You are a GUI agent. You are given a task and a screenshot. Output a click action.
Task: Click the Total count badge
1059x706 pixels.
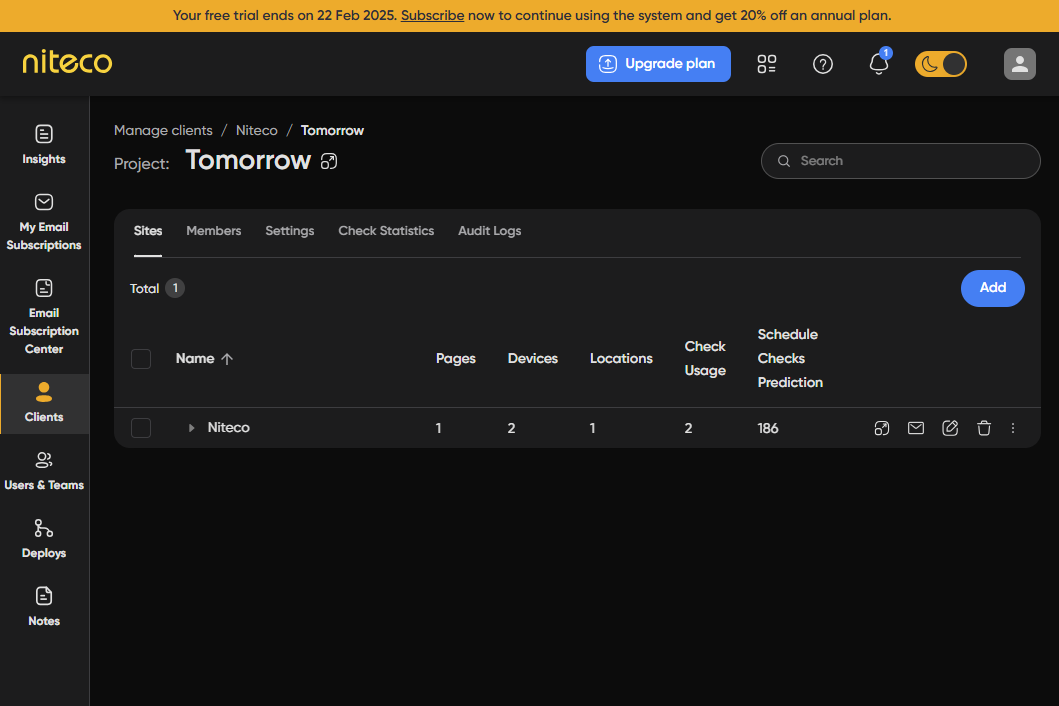pos(175,288)
